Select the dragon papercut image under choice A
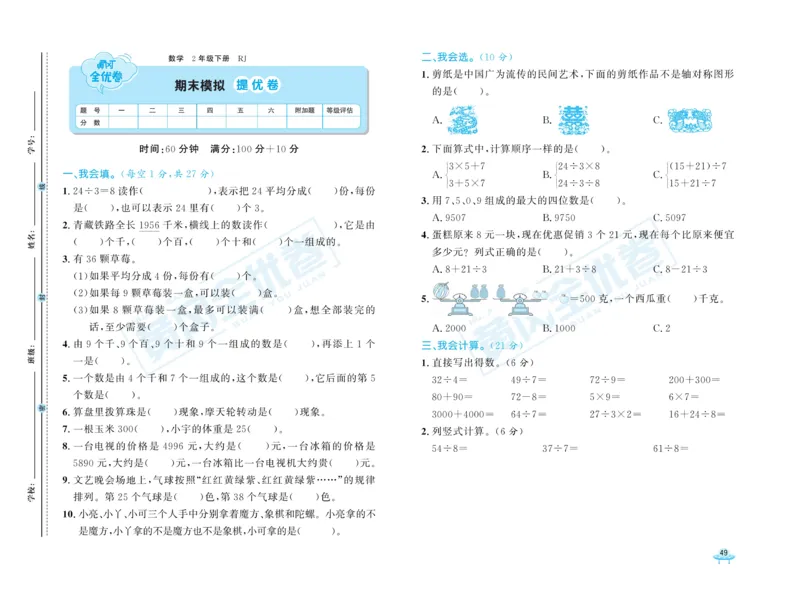 point(462,118)
